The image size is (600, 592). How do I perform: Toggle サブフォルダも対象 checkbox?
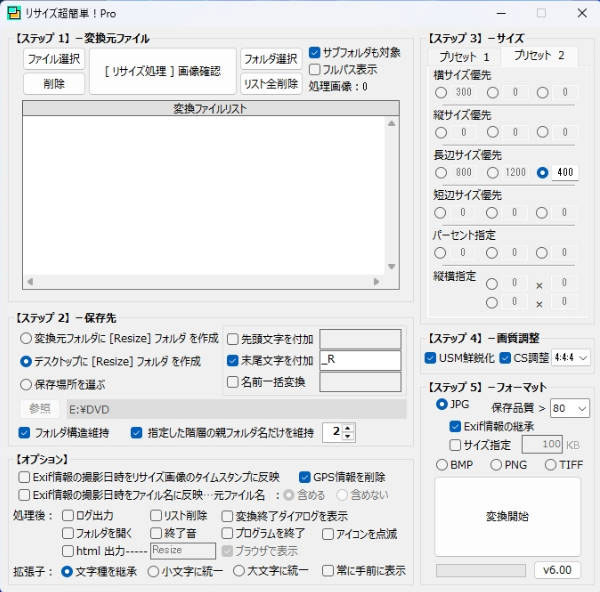(314, 52)
